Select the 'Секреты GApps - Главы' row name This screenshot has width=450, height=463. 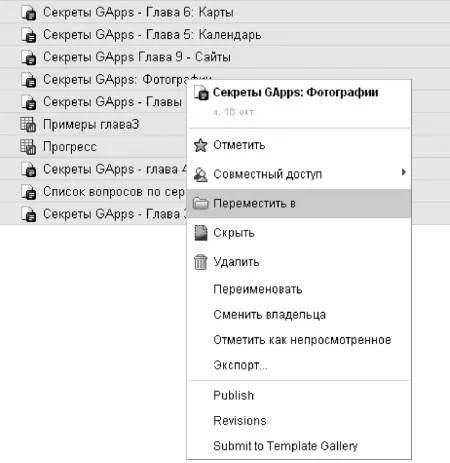point(113,102)
